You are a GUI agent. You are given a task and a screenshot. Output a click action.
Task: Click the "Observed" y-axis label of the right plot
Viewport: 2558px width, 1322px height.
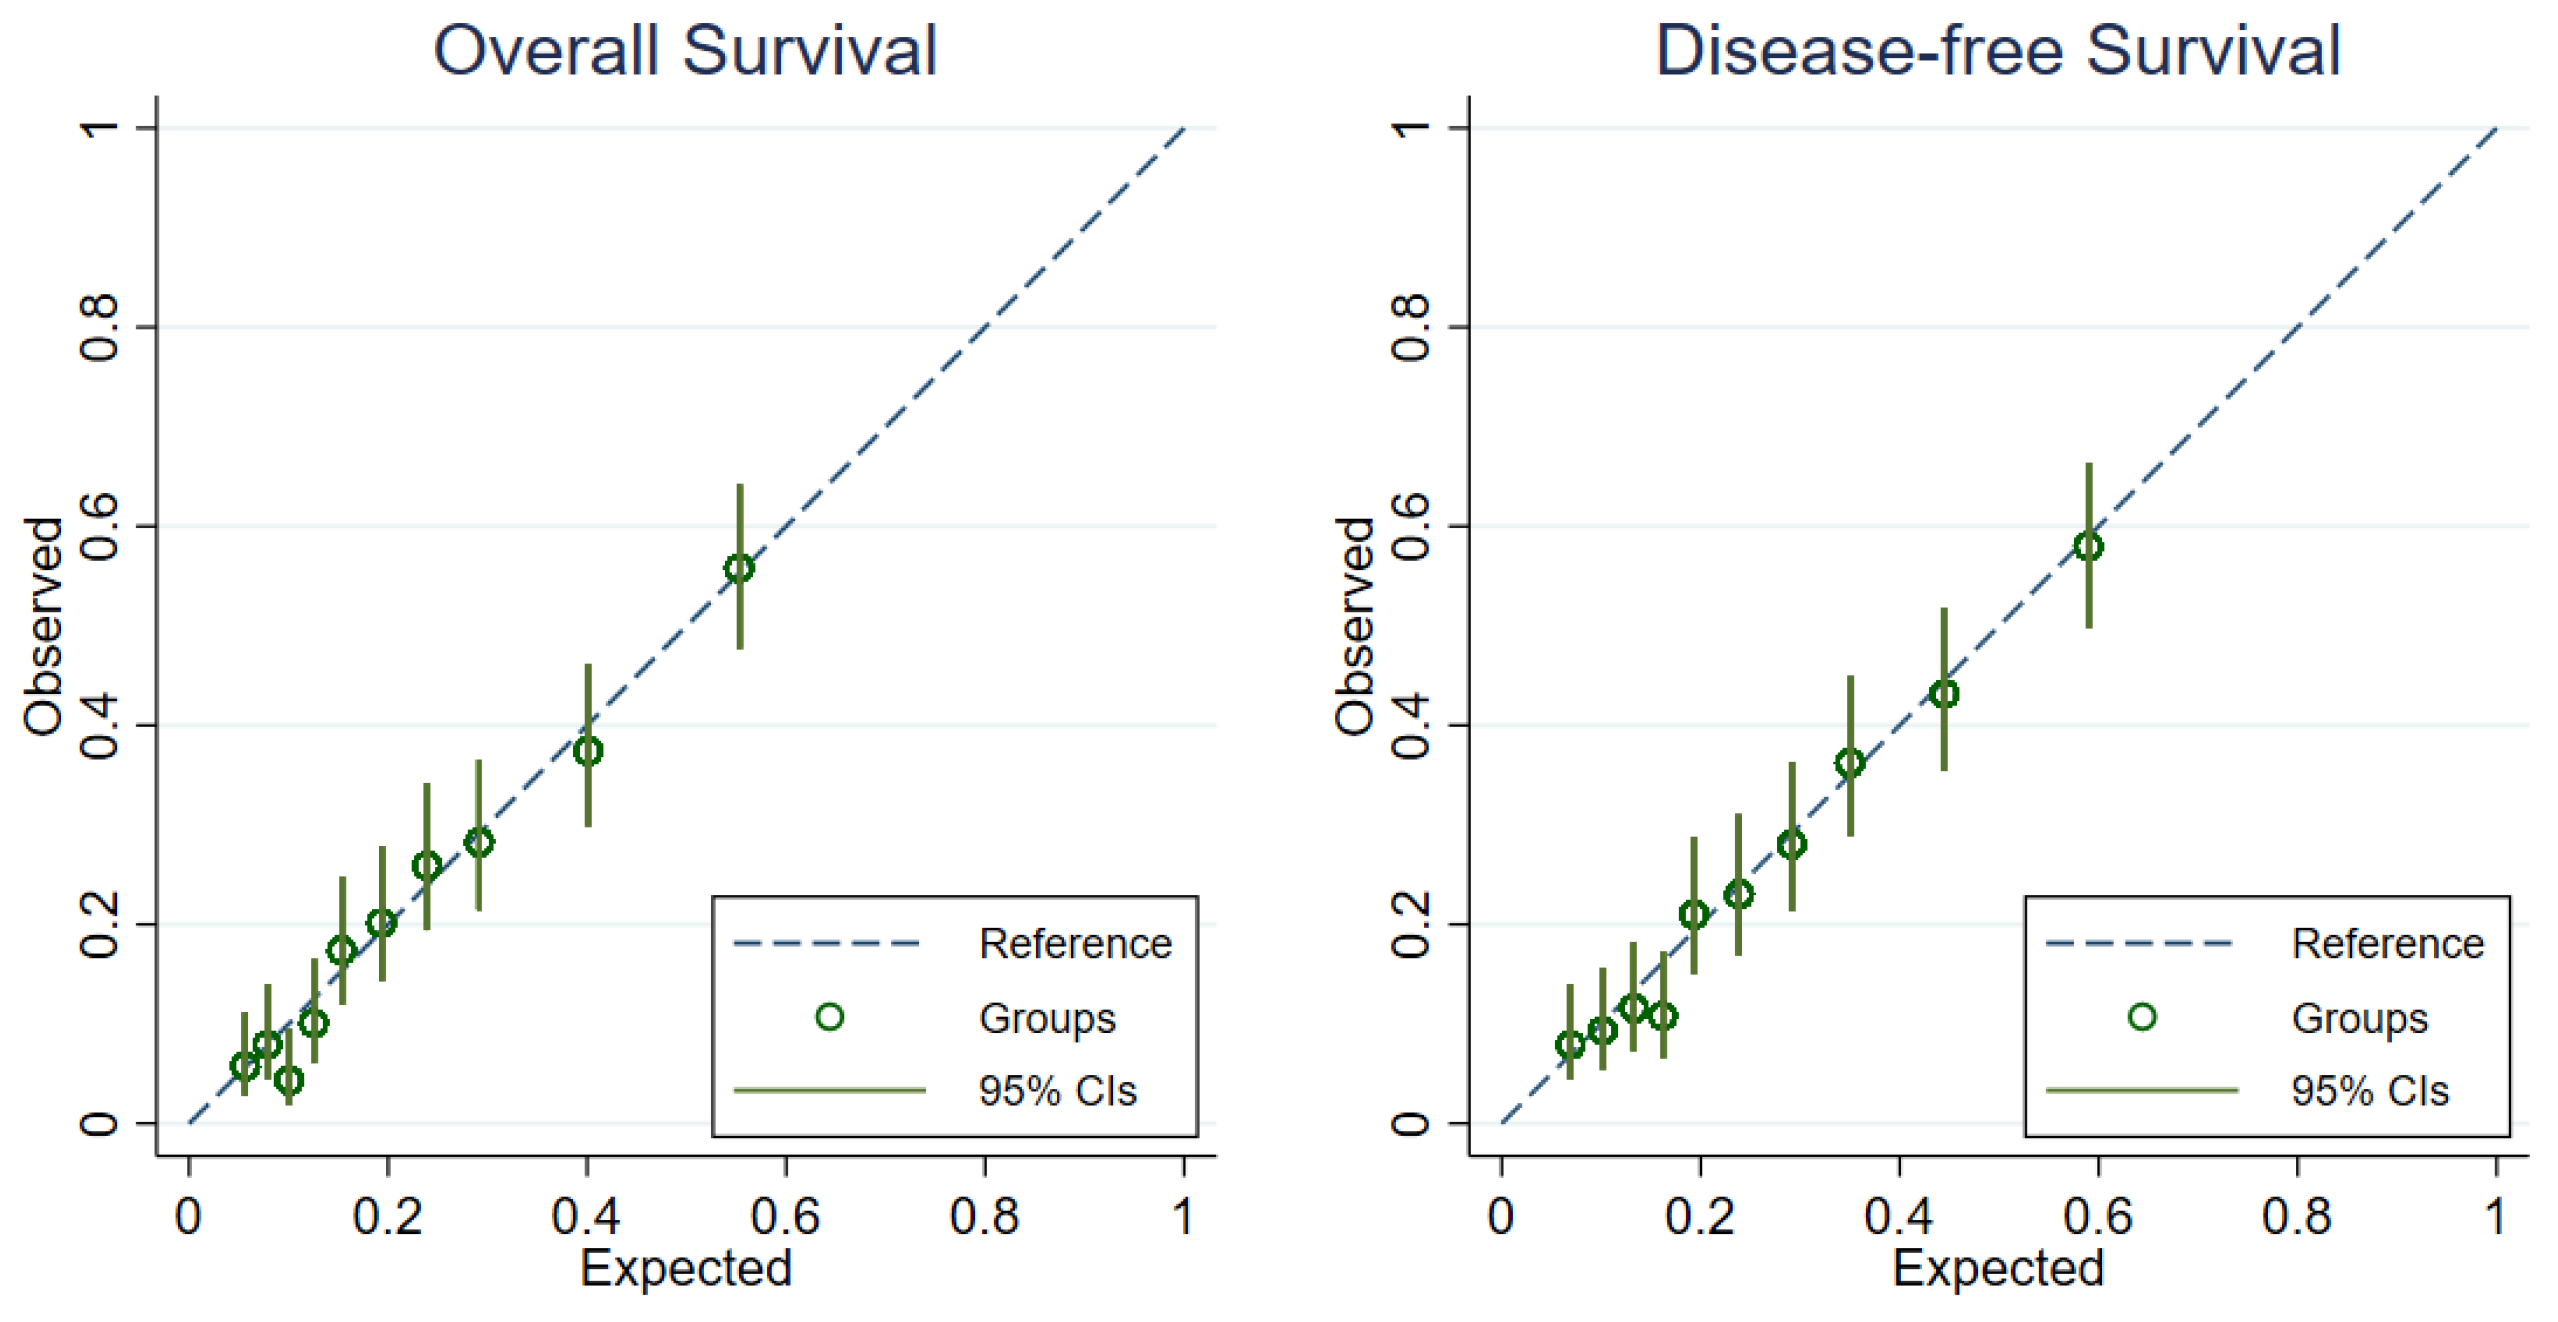[x=1355, y=626]
